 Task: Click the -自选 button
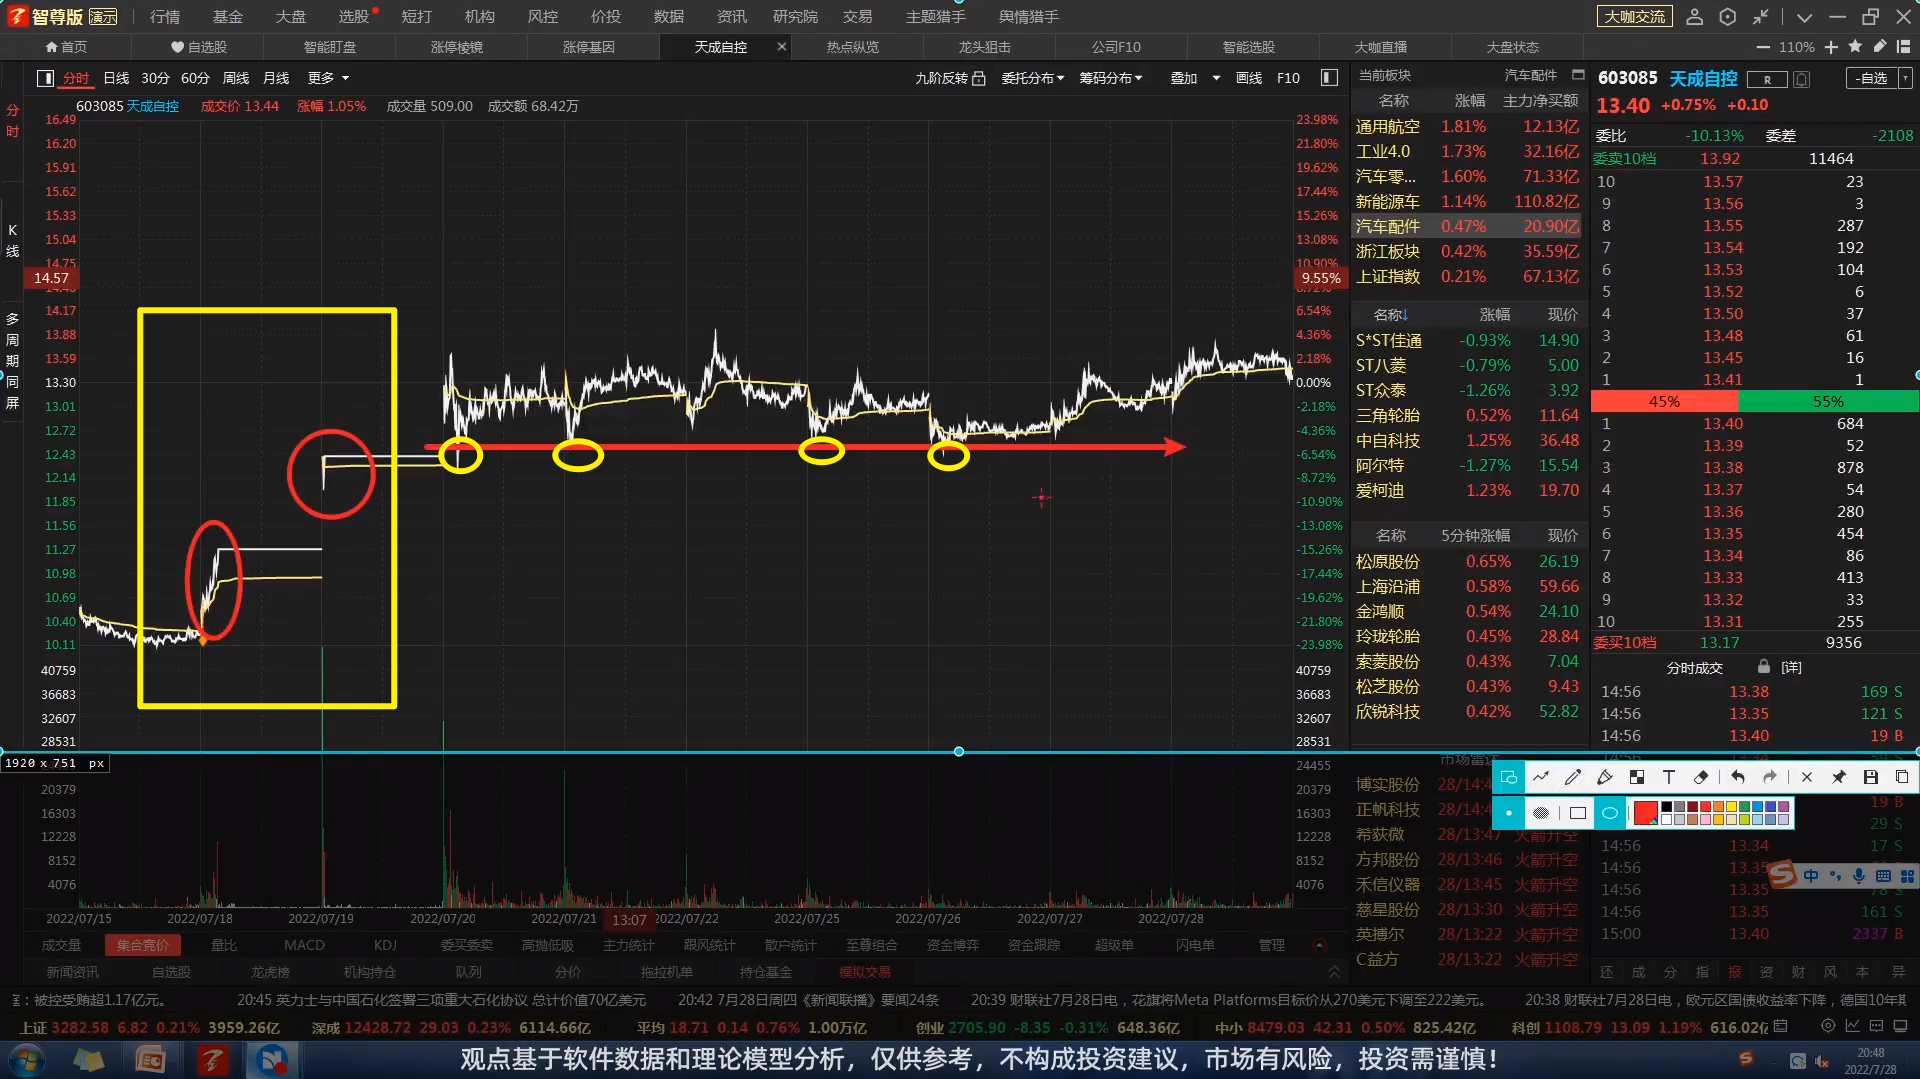click(1870, 78)
